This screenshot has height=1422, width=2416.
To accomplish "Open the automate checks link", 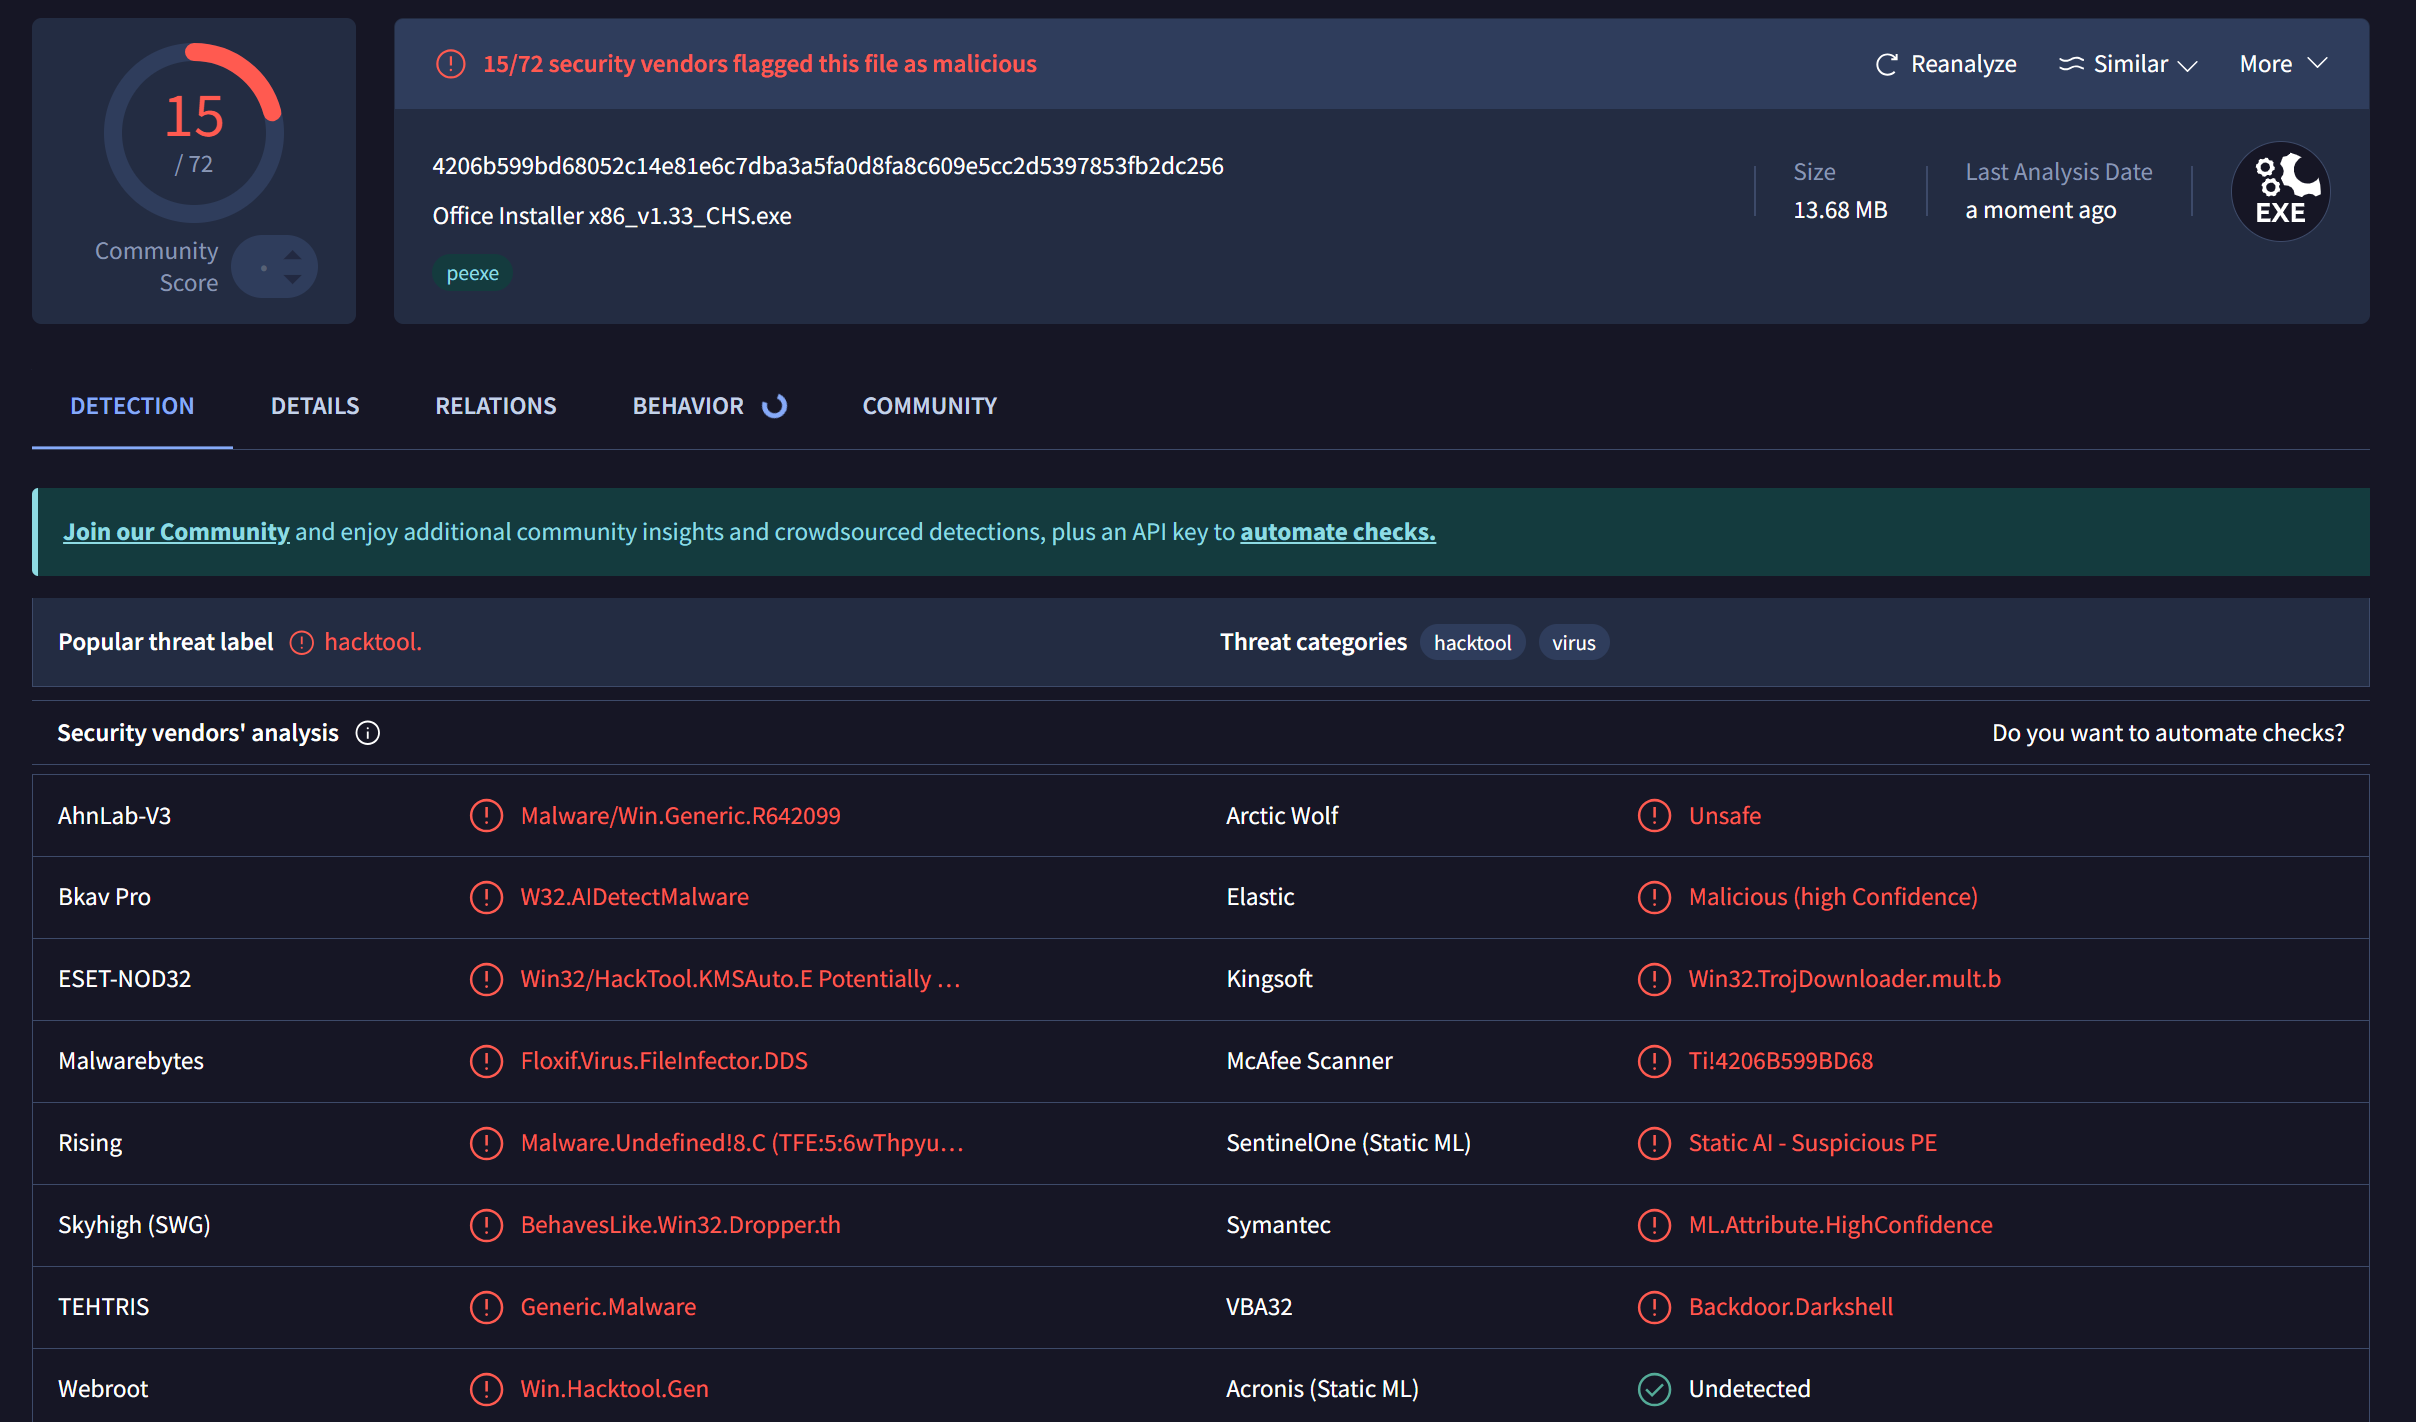I will [x=1337, y=532].
